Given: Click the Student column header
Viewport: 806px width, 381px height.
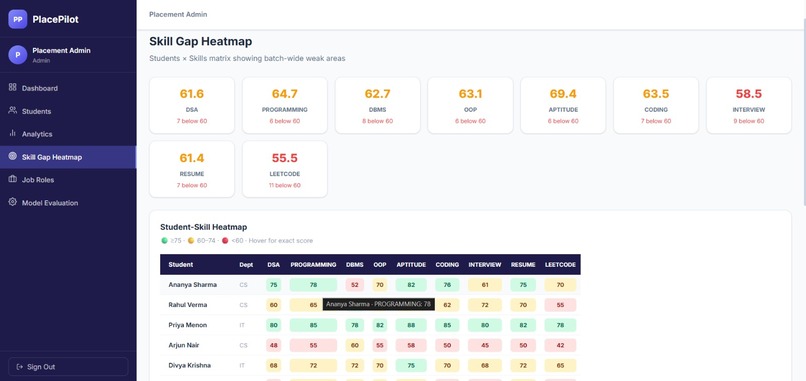Looking at the screenshot, I should pyautogui.click(x=180, y=265).
